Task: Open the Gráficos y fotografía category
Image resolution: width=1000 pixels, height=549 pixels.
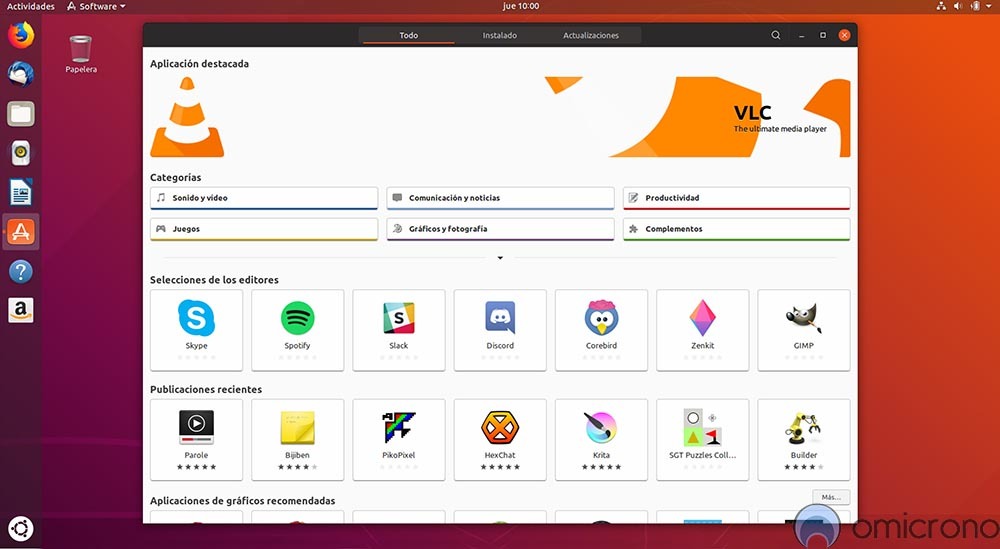Action: coord(500,229)
